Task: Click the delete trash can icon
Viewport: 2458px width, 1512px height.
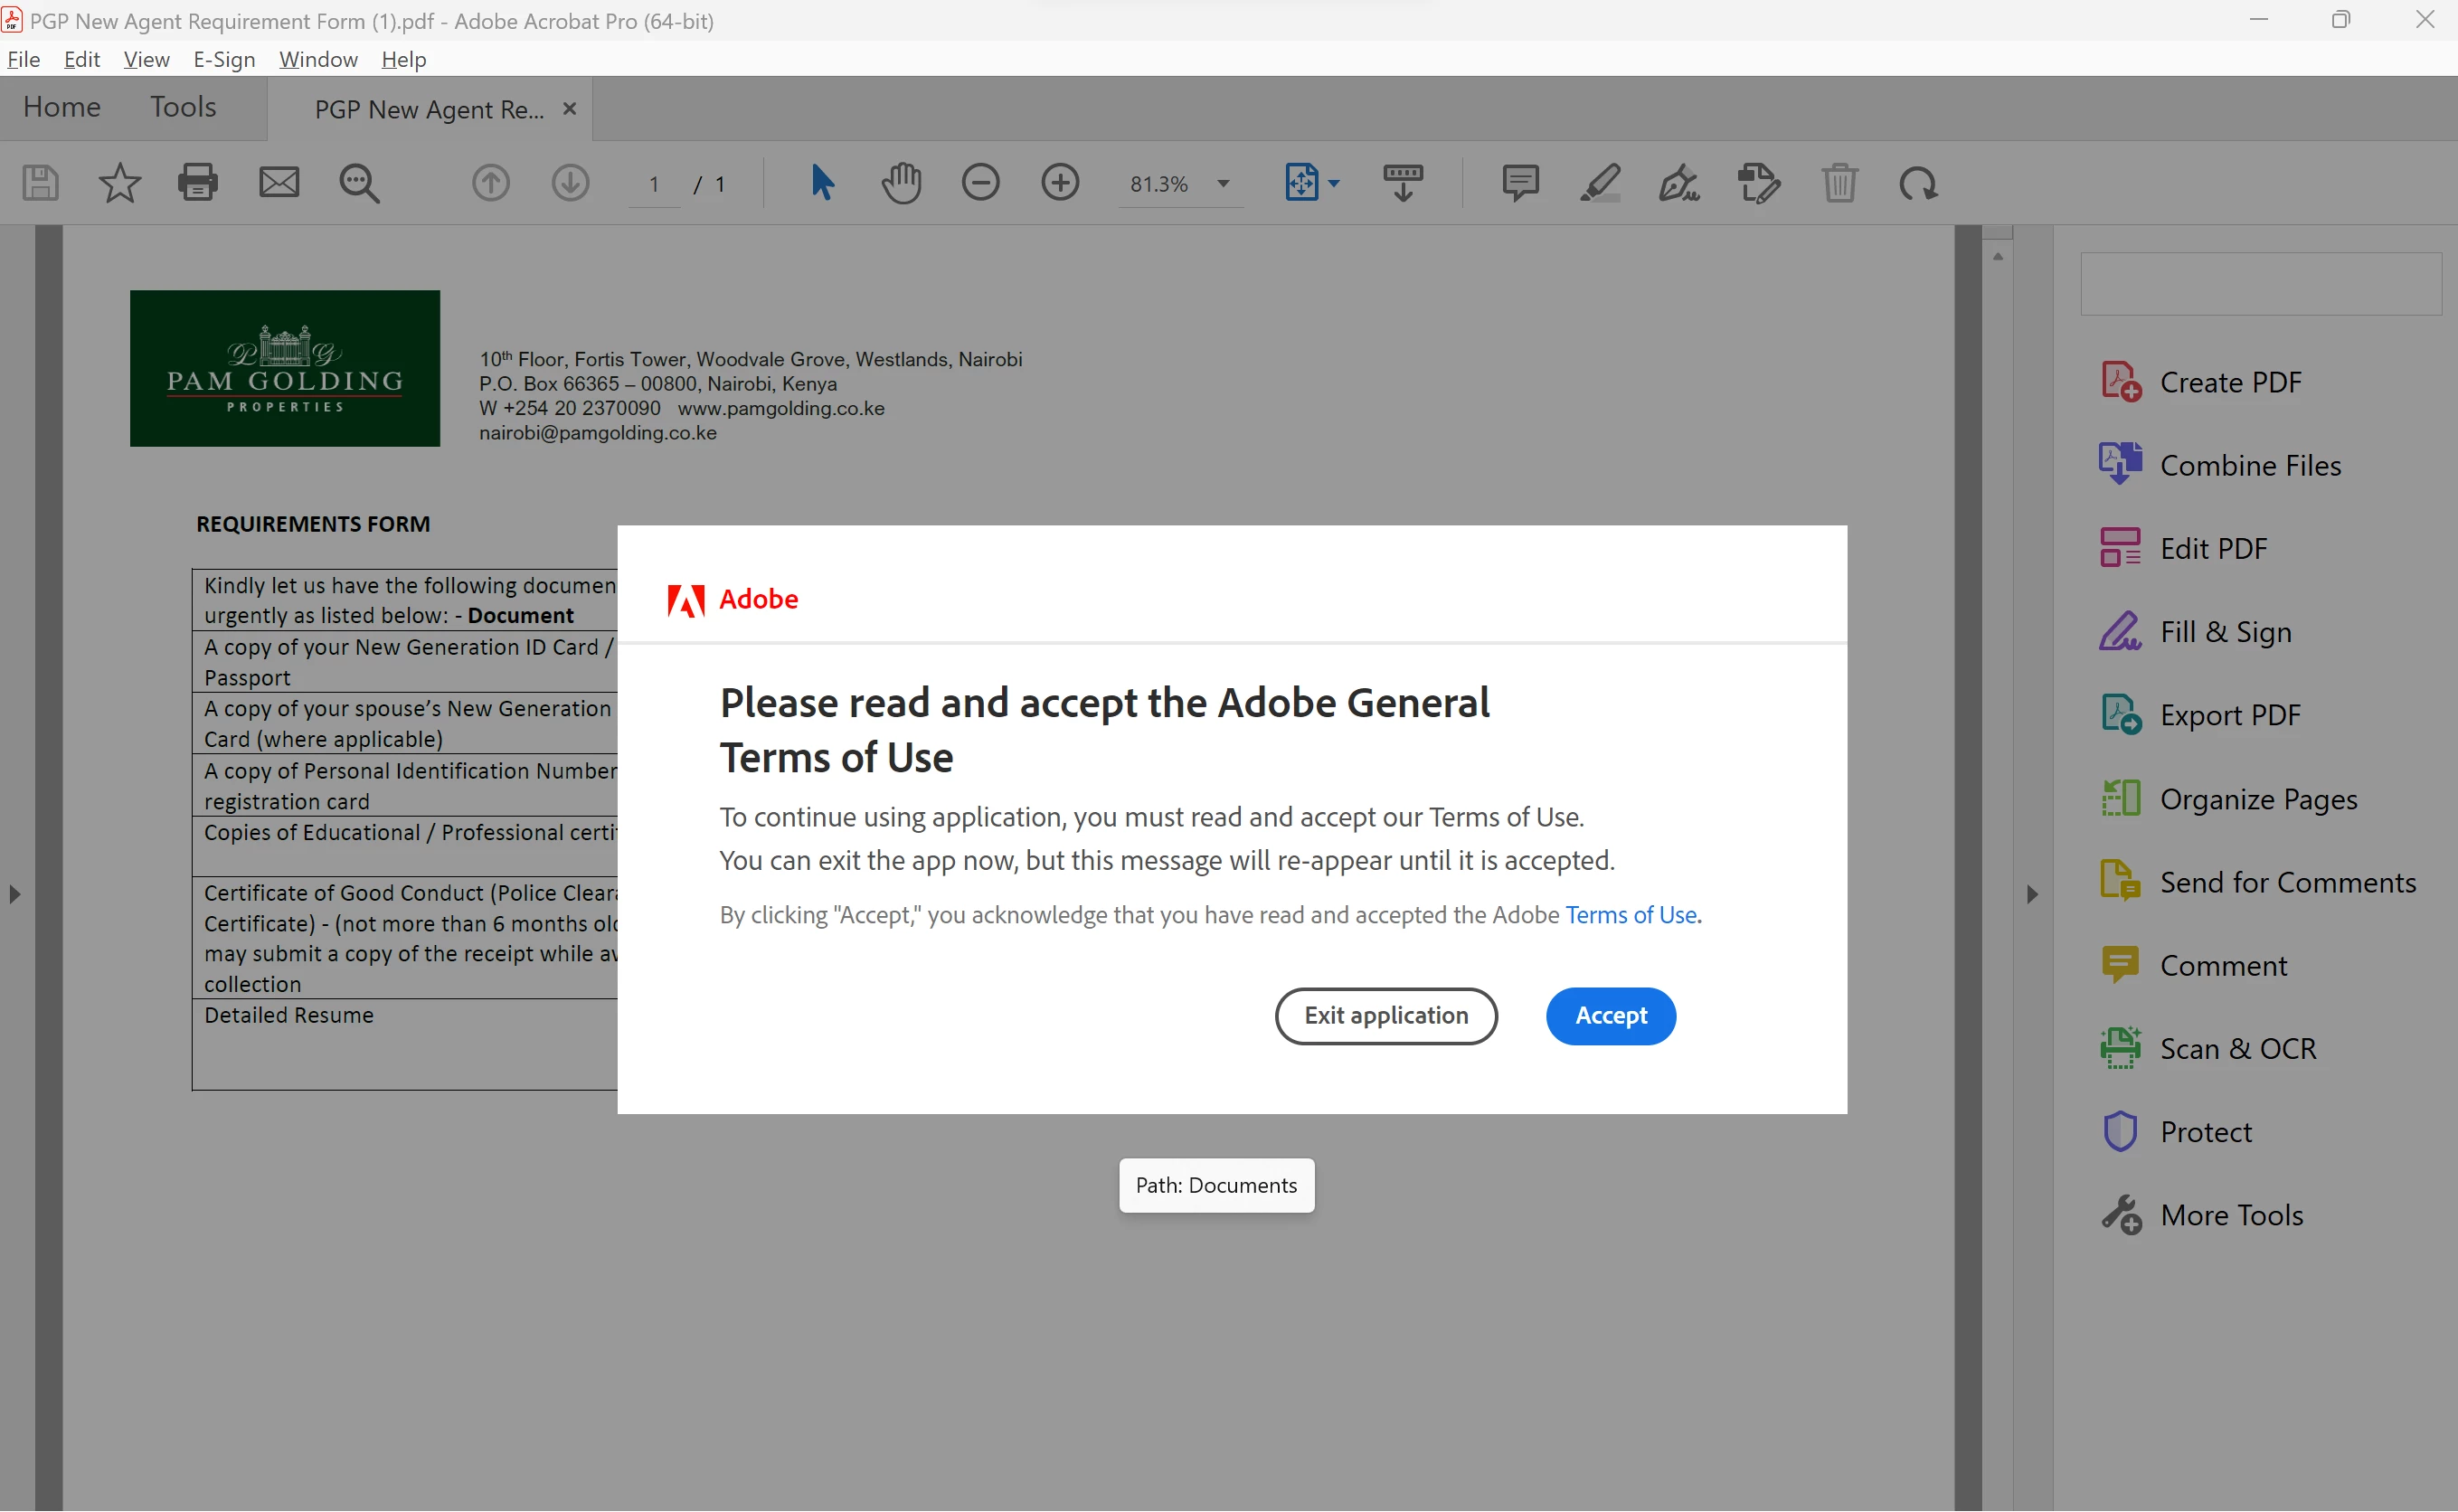Action: pos(1839,183)
